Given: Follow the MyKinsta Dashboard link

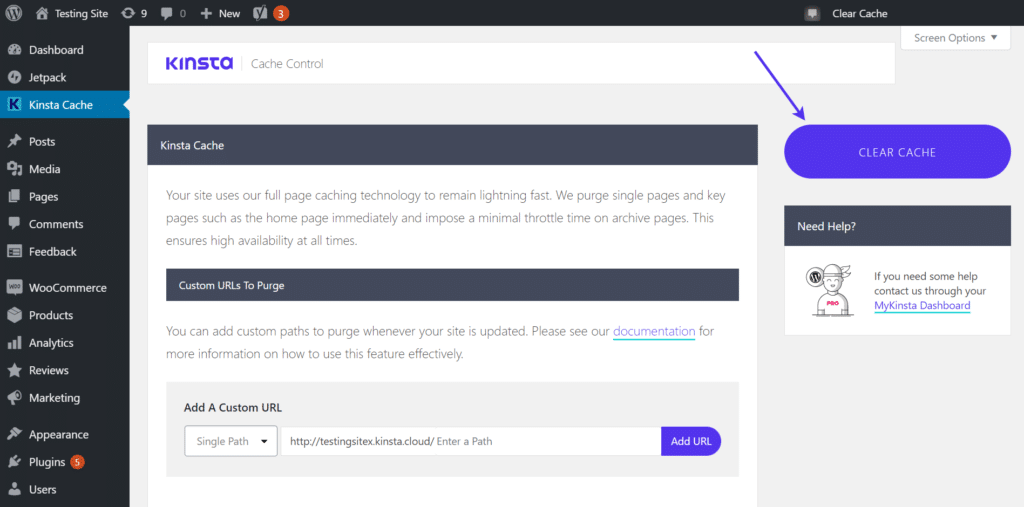Looking at the screenshot, I should [922, 306].
